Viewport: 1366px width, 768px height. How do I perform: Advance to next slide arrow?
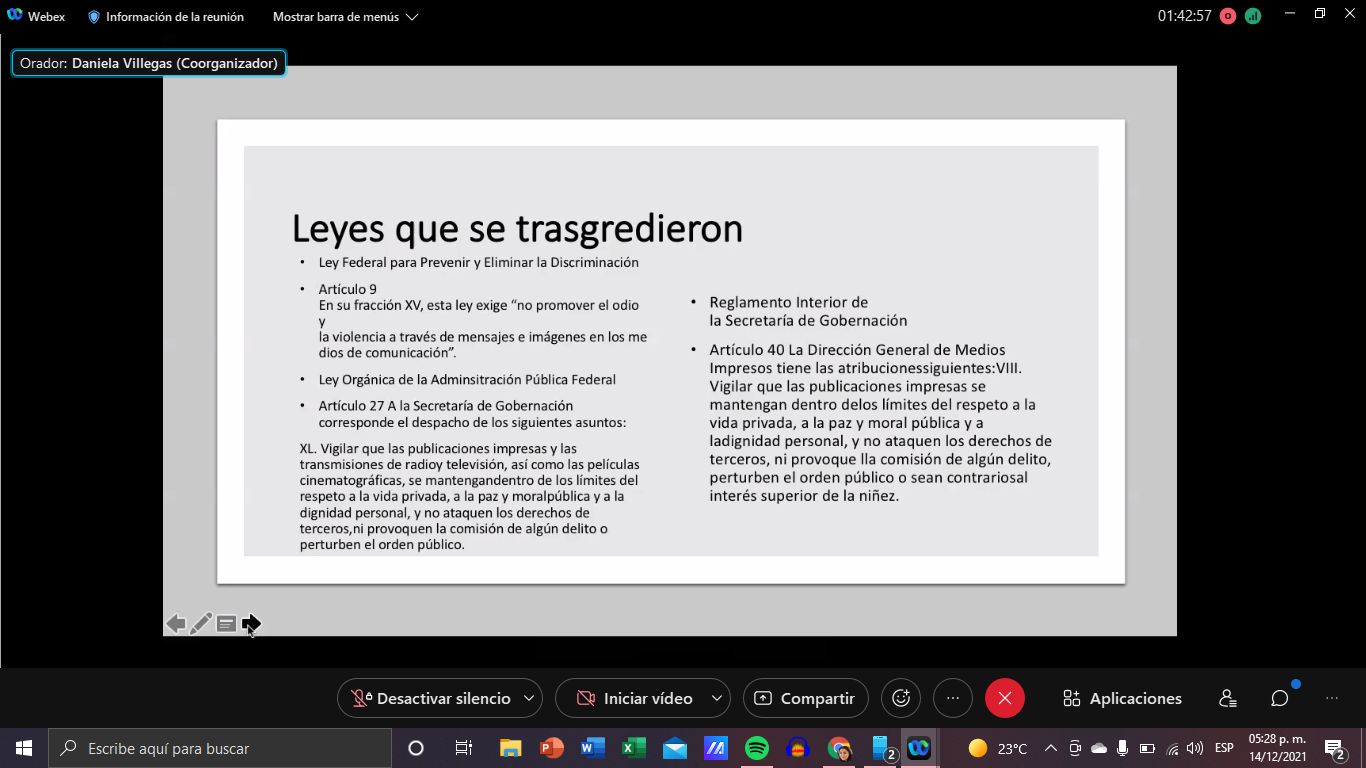coord(251,624)
